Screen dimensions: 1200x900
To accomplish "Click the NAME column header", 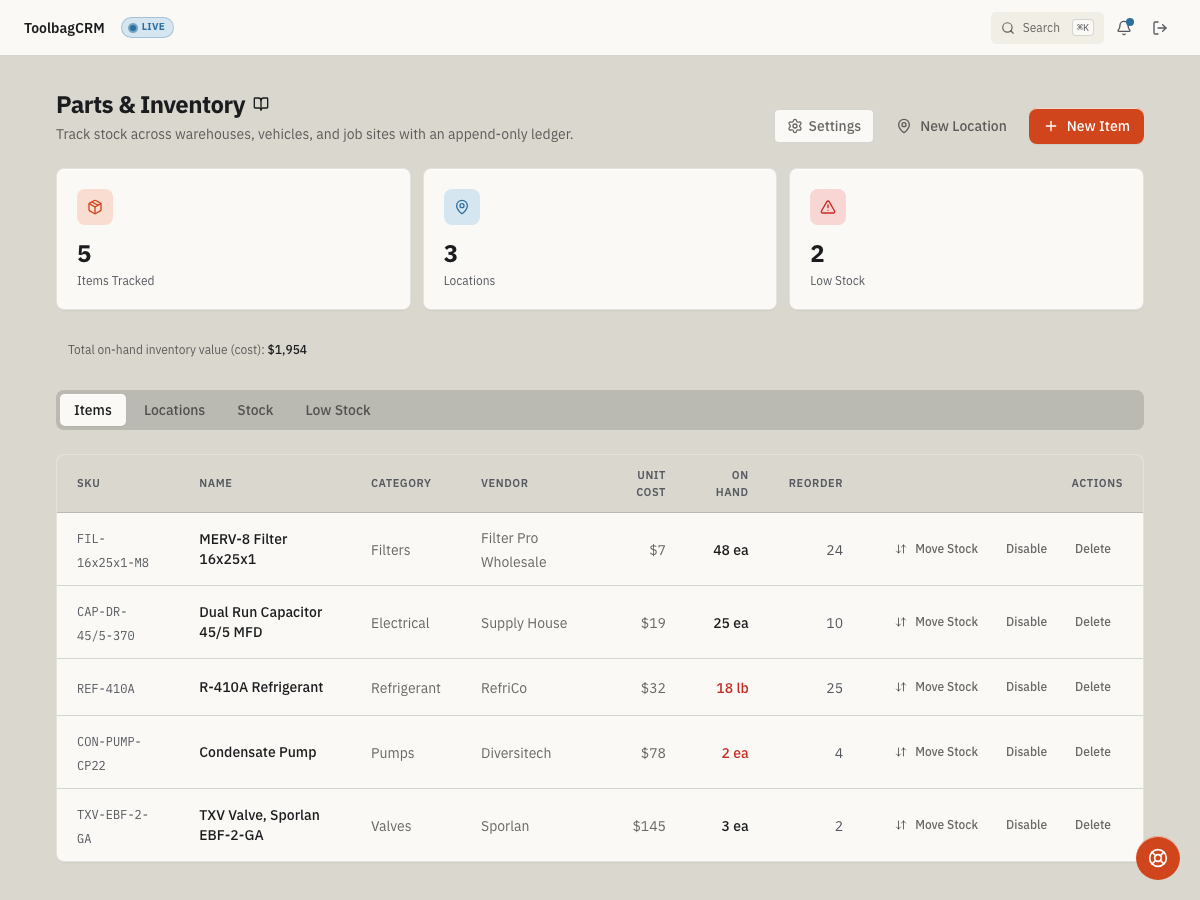I will (x=215, y=483).
